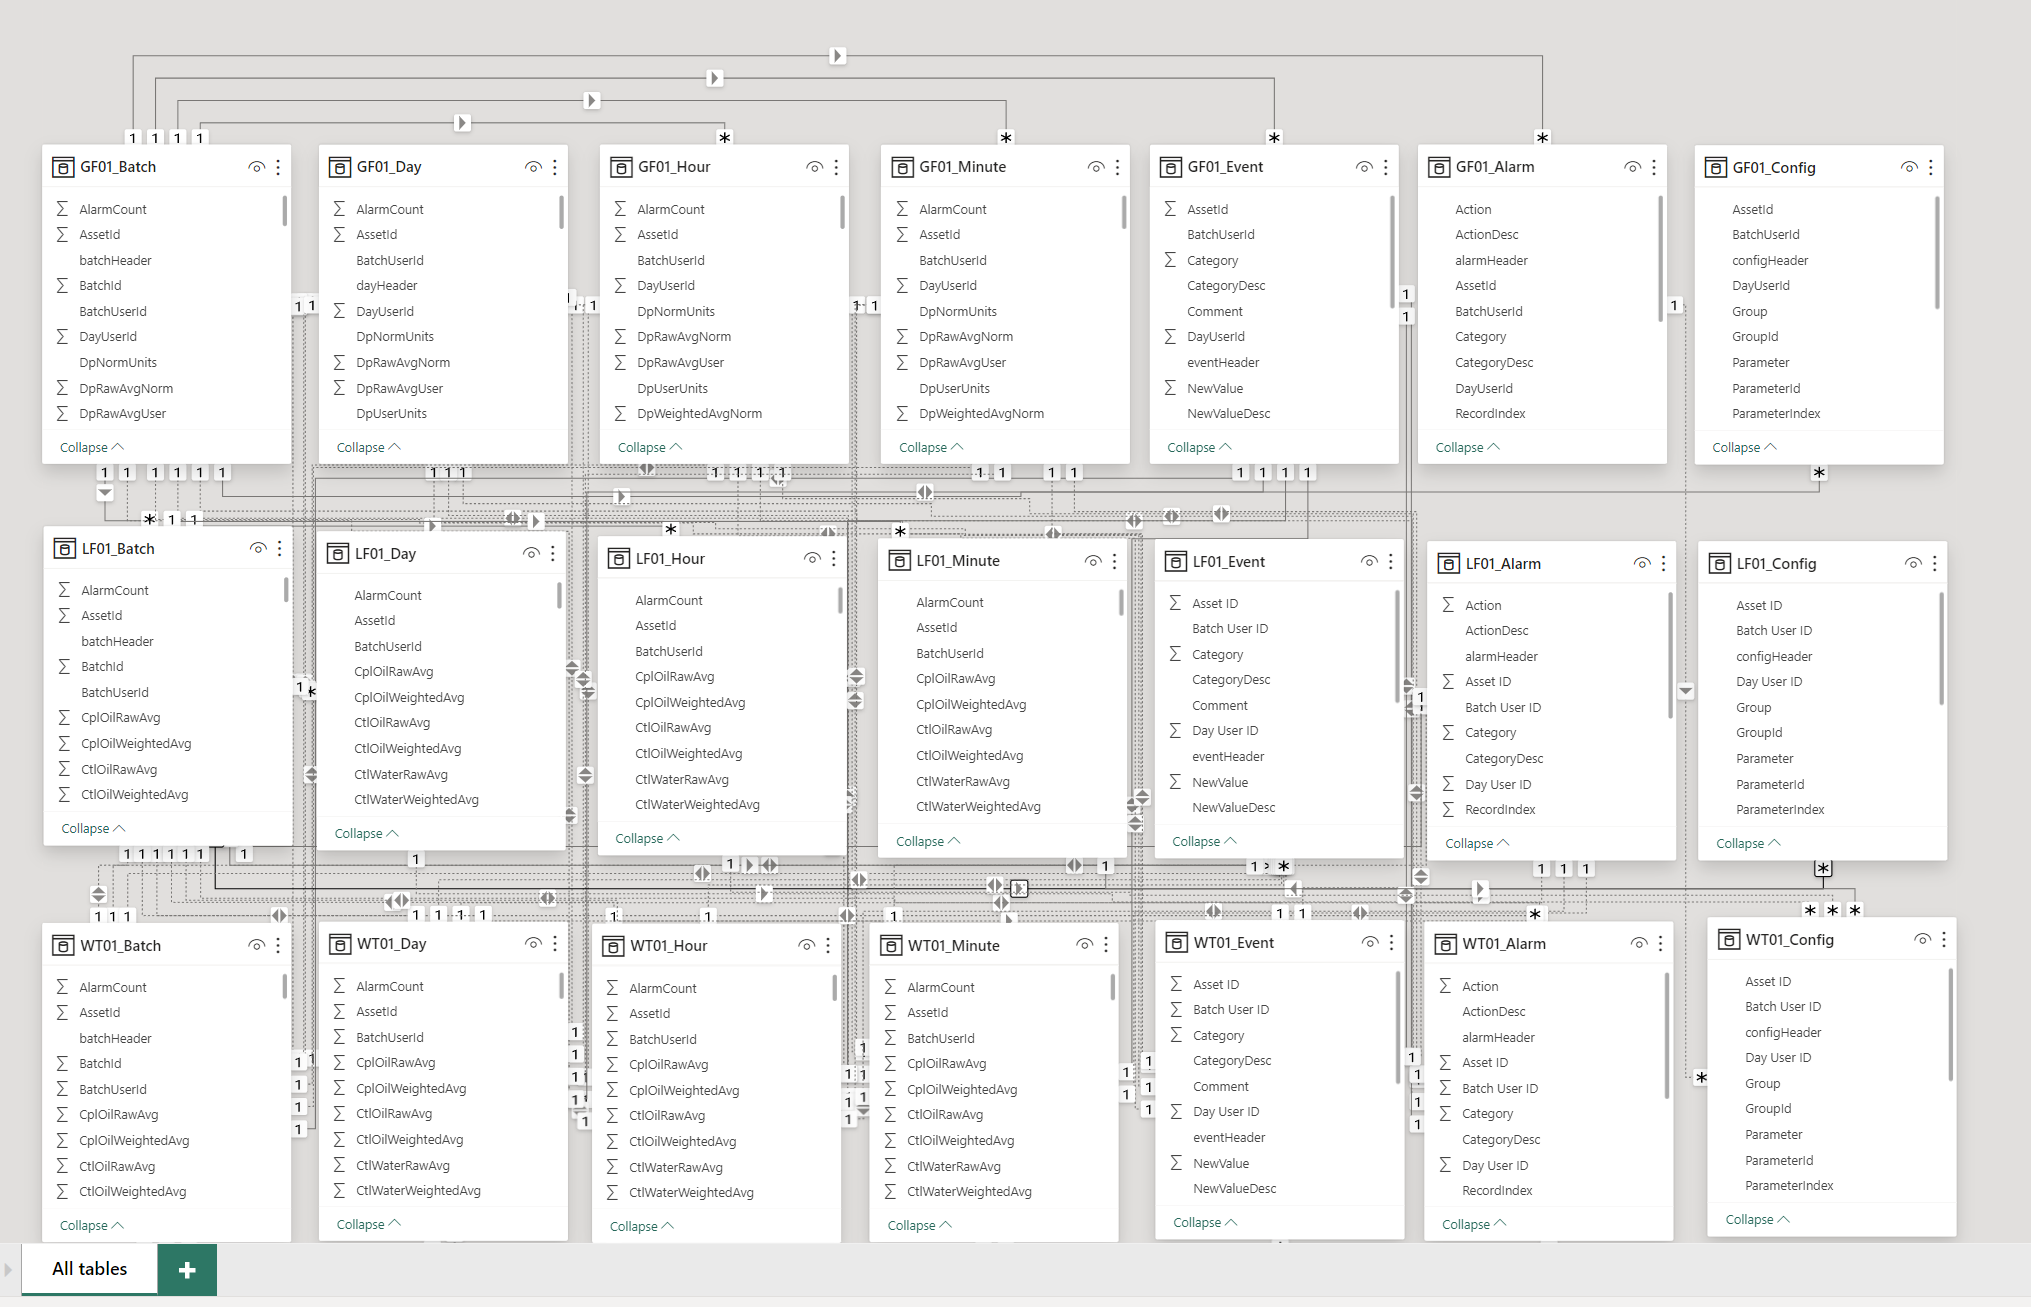Open more options menu for LF01_Alarm
The height and width of the screenshot is (1307, 2031).
[x=1663, y=564]
